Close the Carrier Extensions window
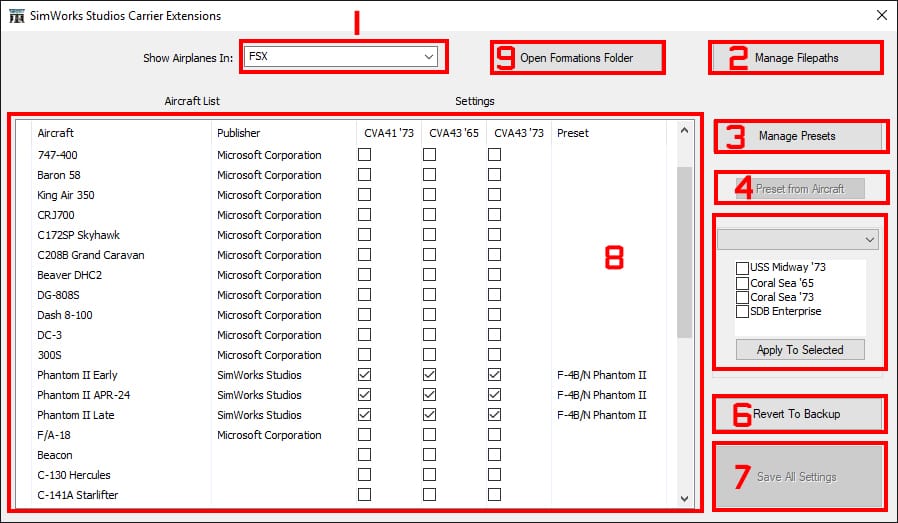 pos(881,16)
